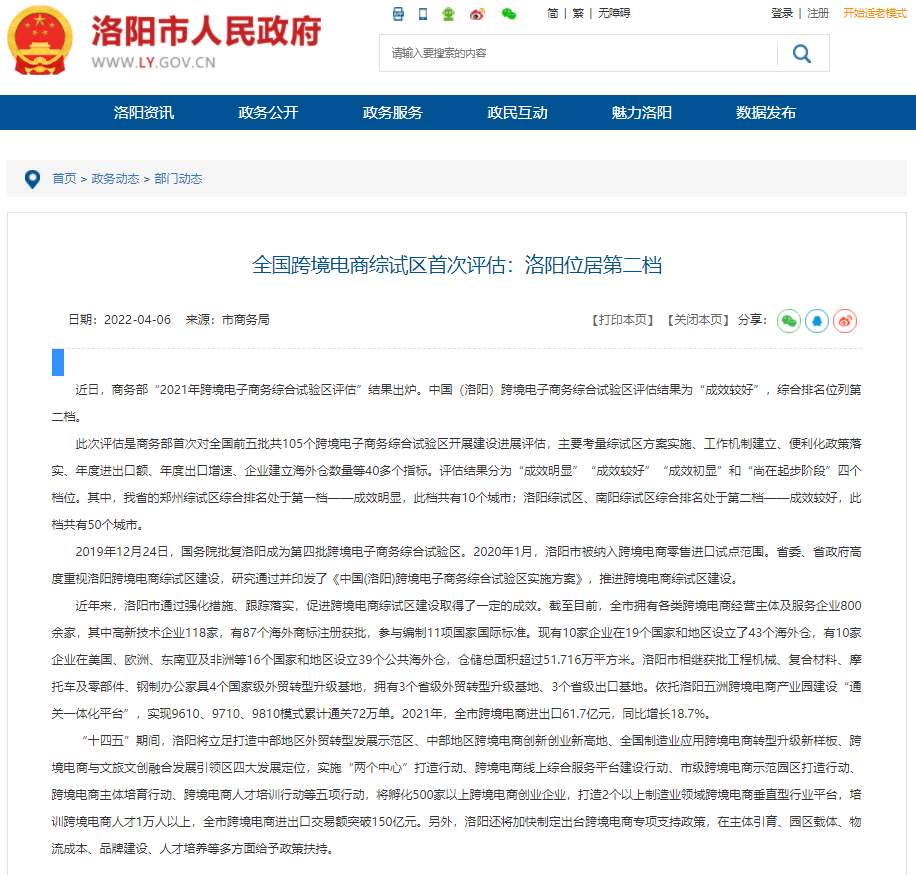This screenshot has height=875, width=916.
Task: Open 无障碍 accessibility mode
Action: [614, 13]
